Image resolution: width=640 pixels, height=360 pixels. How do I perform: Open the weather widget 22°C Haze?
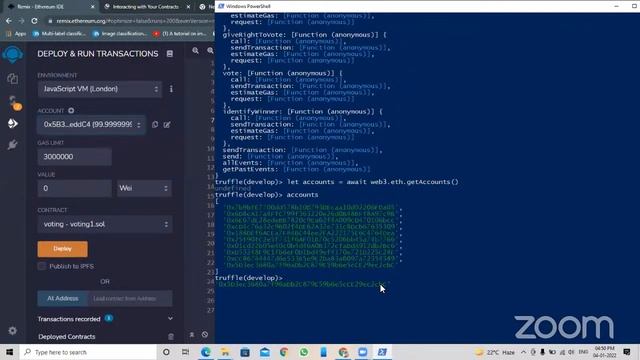tap(495, 352)
